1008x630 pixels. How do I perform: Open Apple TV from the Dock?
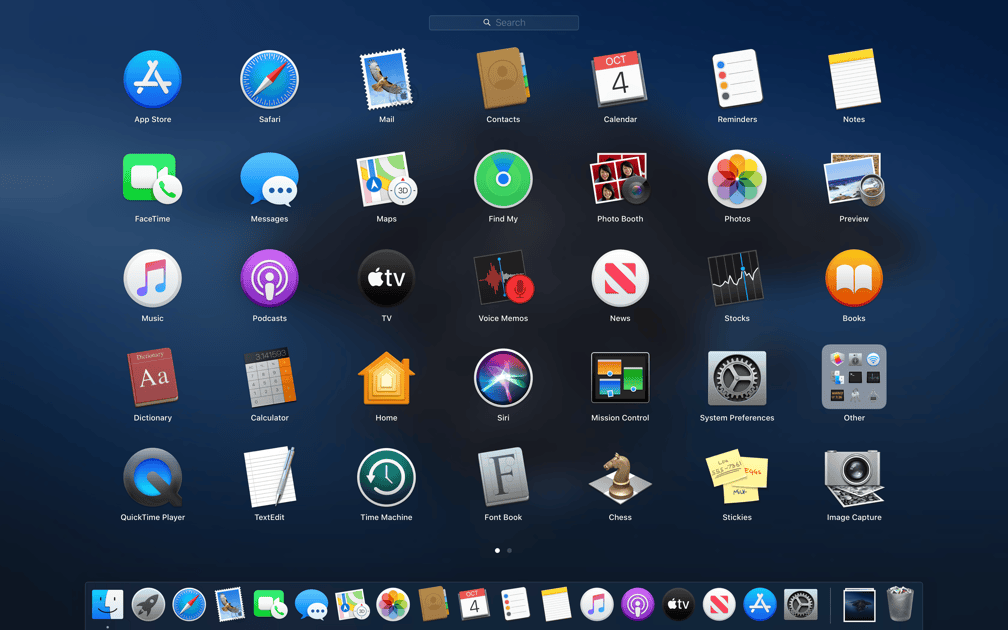[678, 605]
